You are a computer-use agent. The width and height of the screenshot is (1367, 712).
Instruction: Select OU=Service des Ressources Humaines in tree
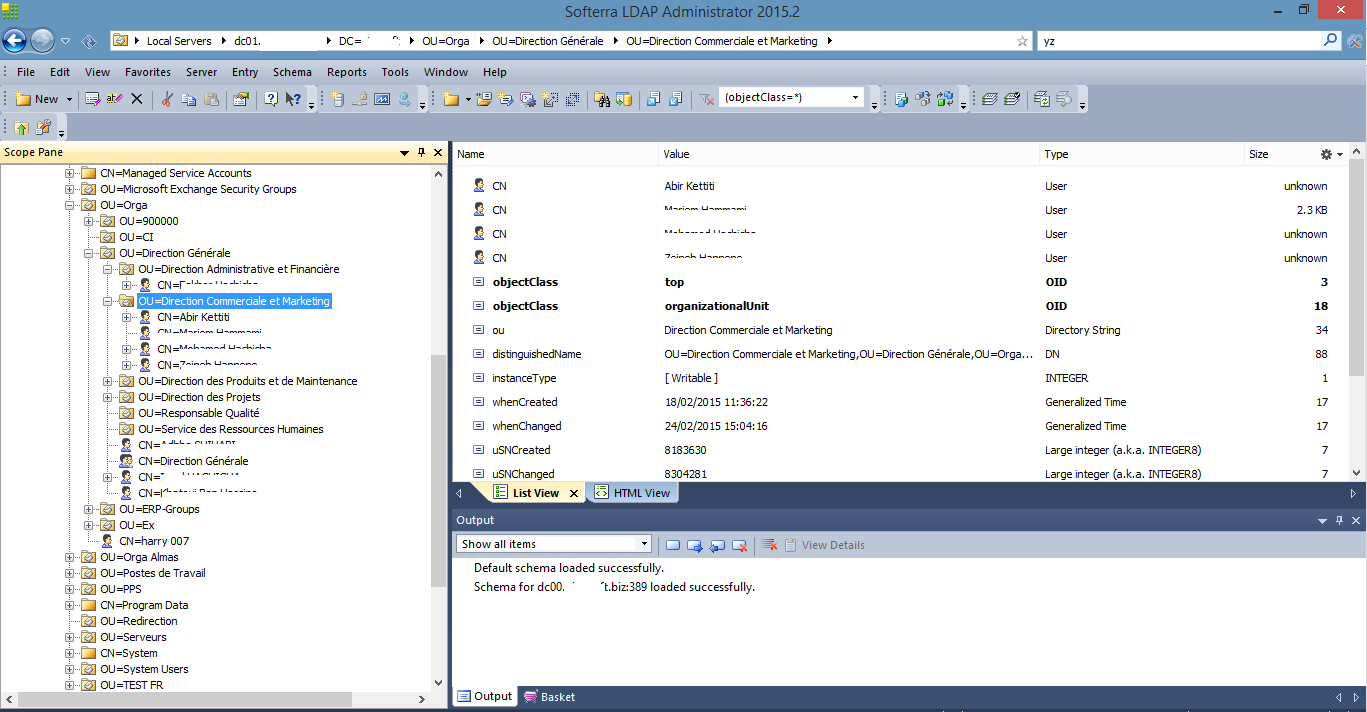pos(231,429)
